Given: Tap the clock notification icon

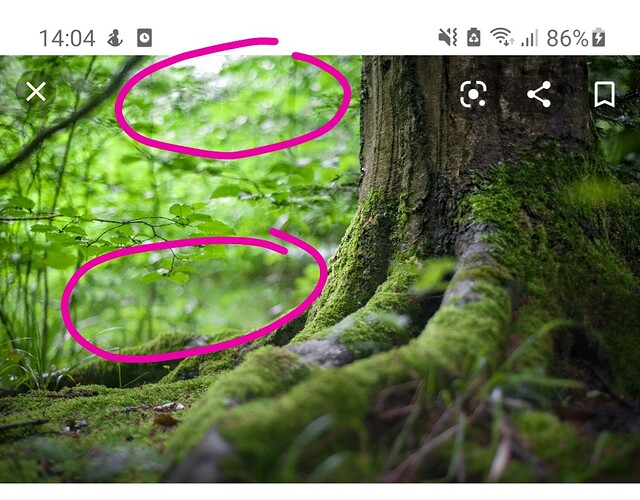Looking at the screenshot, I should tap(144, 38).
